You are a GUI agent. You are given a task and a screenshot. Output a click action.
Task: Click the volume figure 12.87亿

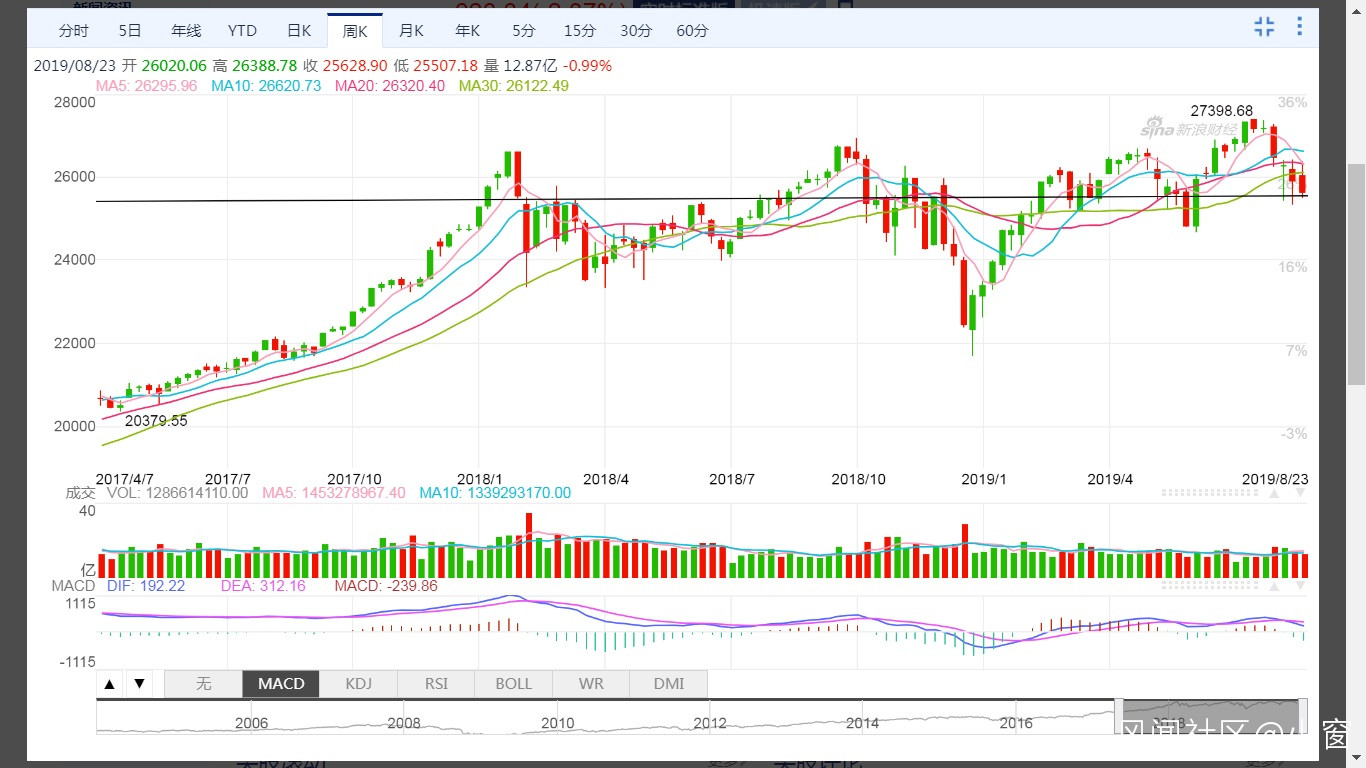pos(530,66)
